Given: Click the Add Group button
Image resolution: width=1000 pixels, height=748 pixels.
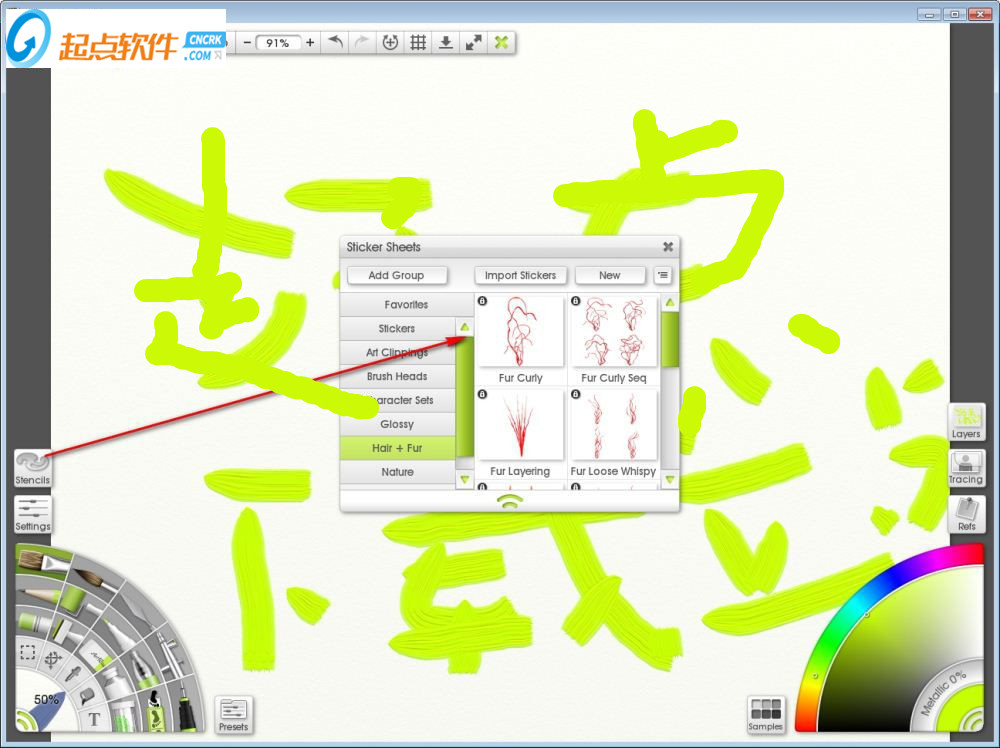Looking at the screenshot, I should 396,275.
